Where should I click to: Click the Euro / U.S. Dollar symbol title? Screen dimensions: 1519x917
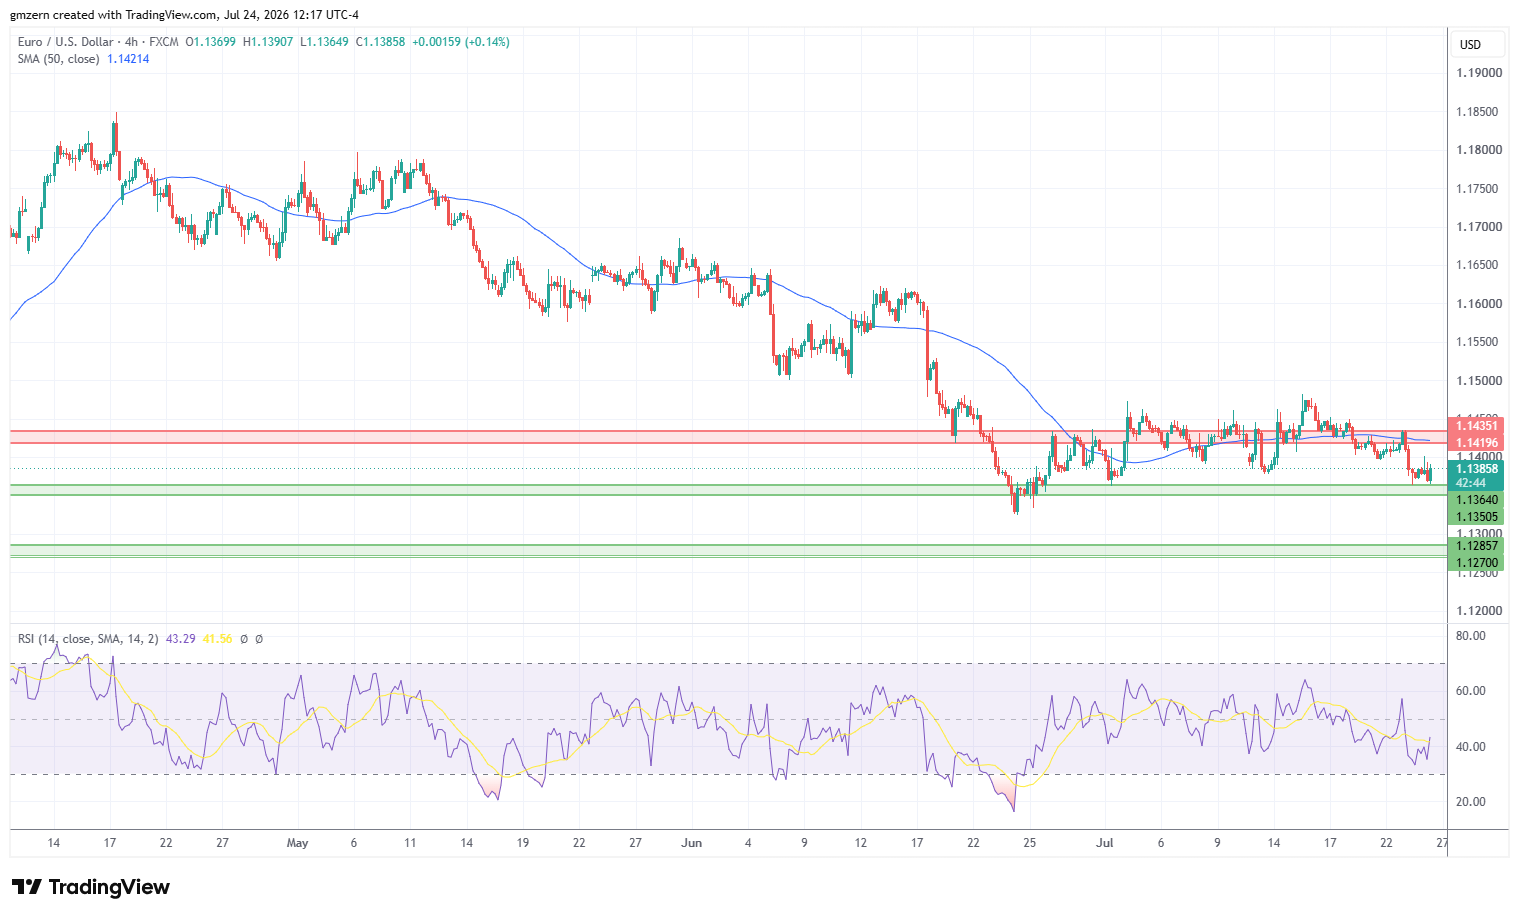(66, 42)
